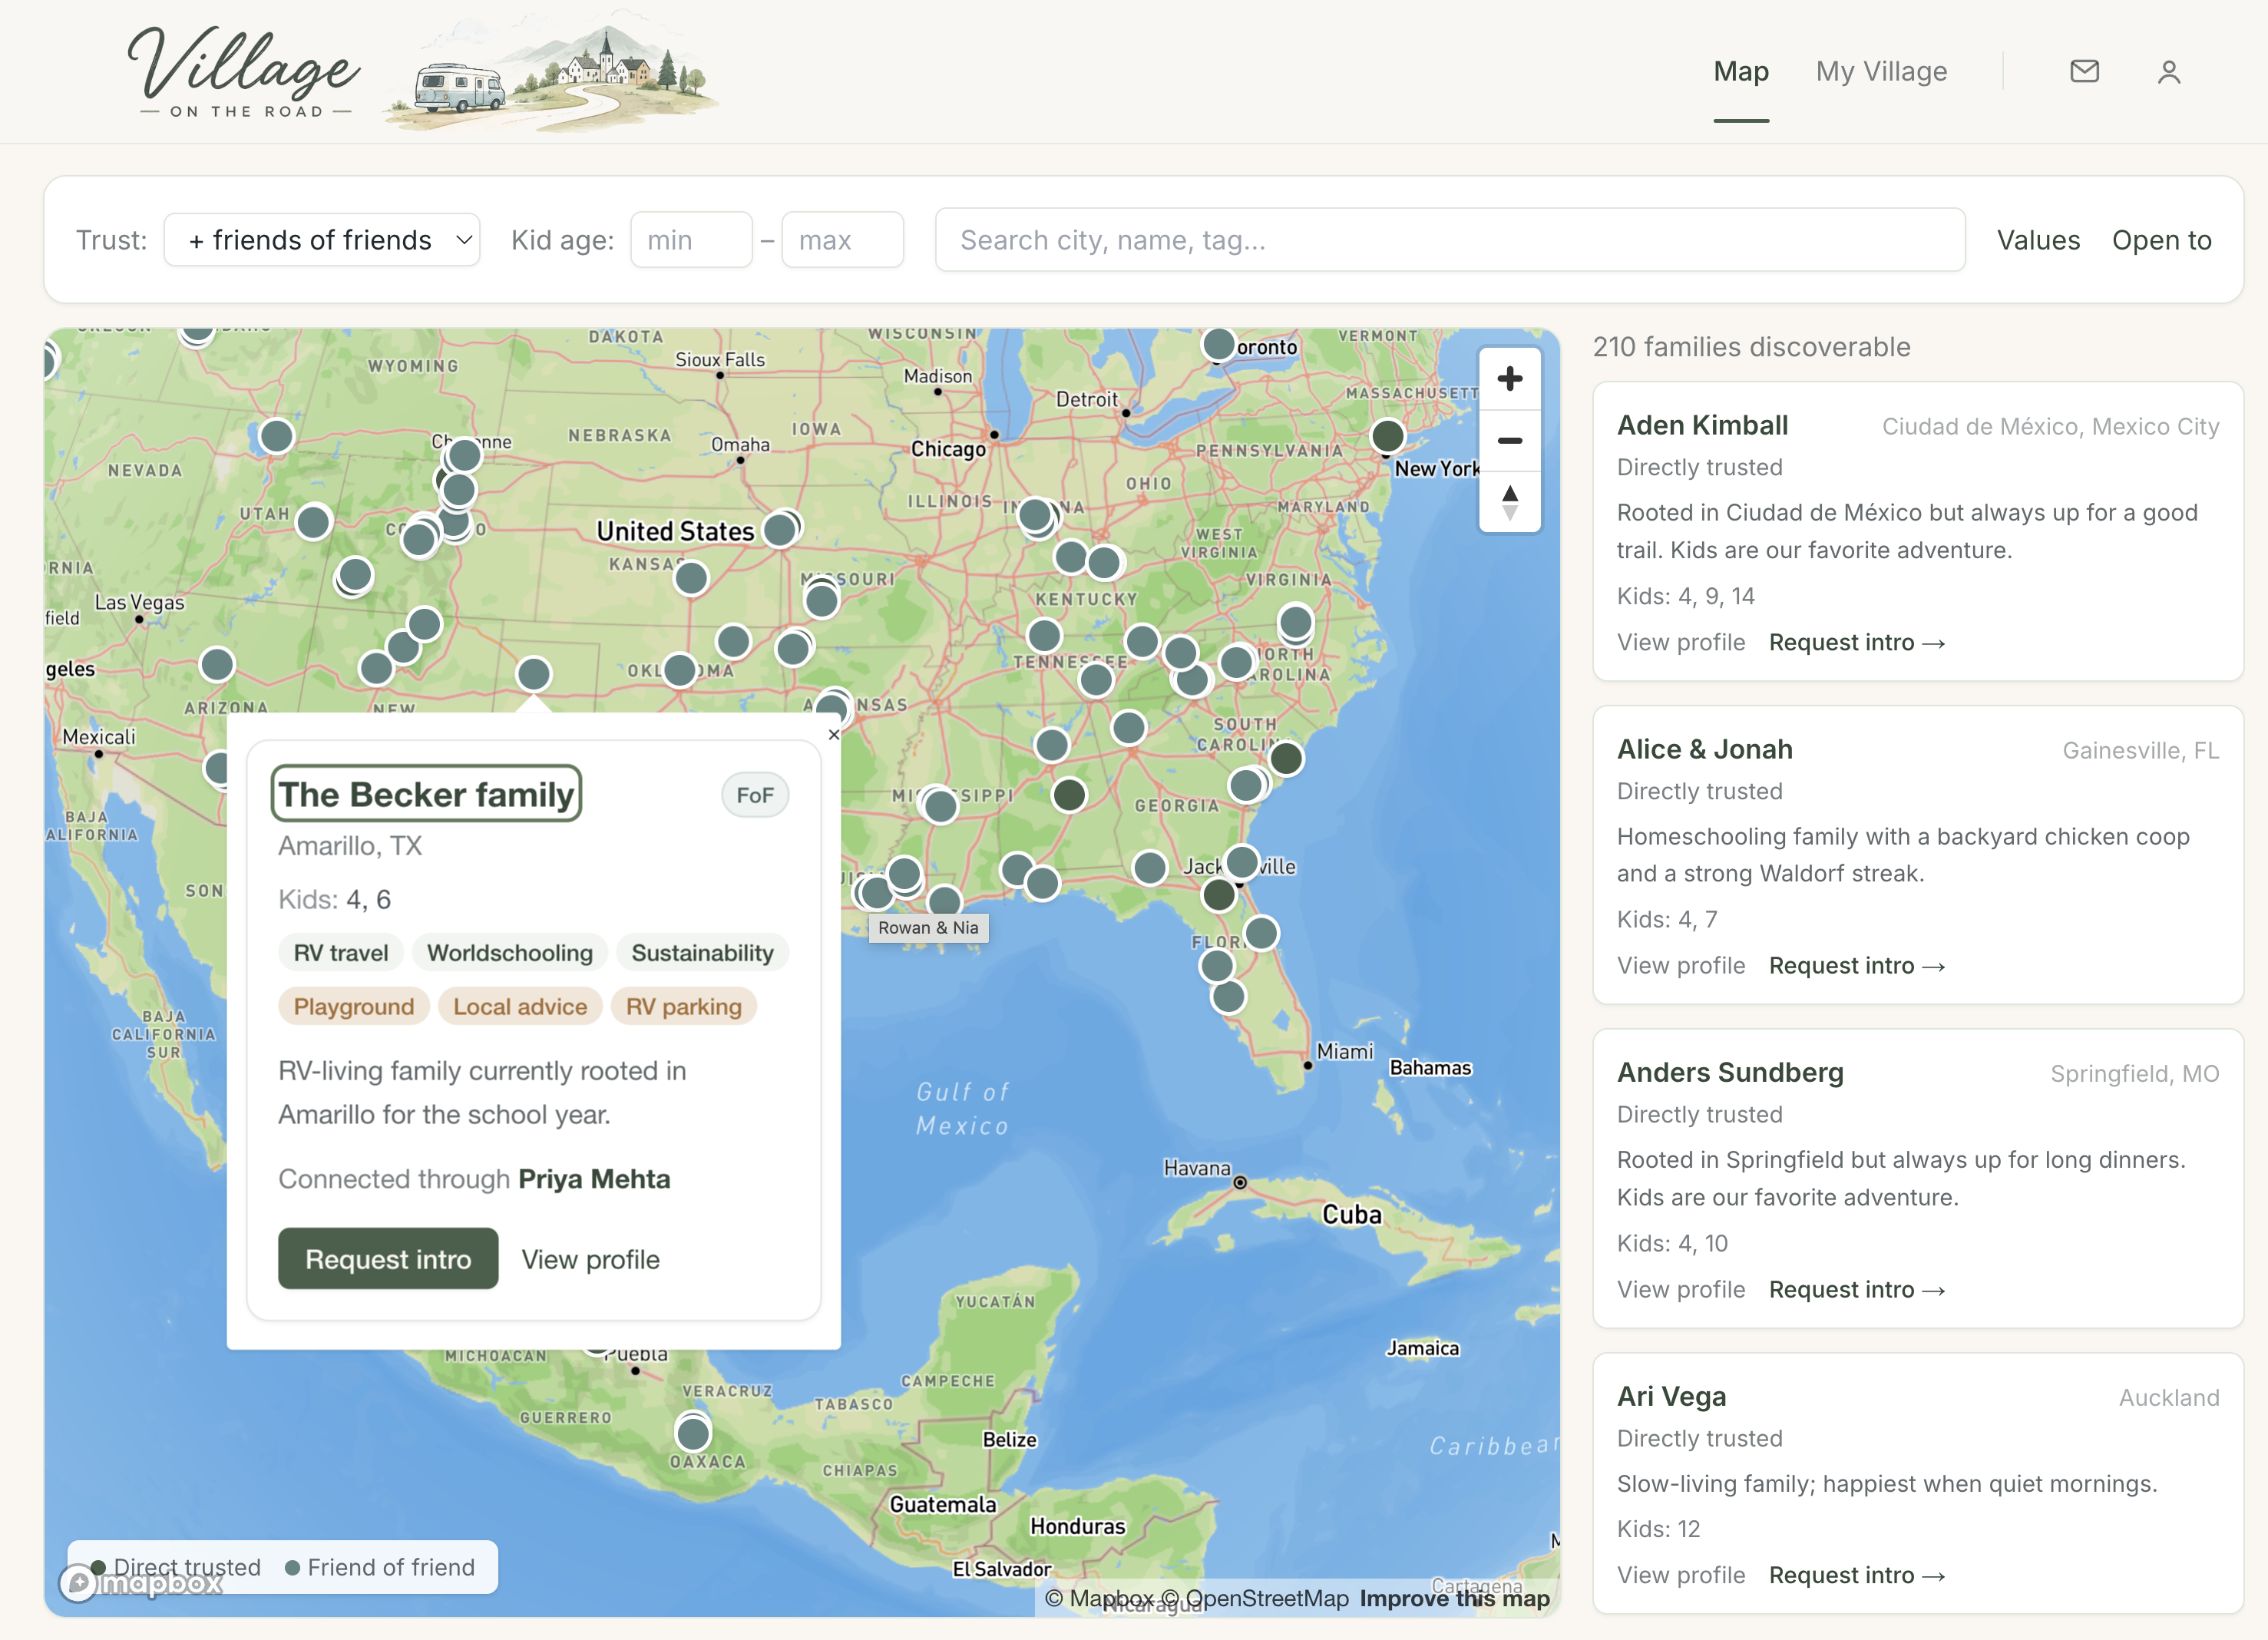Zoom in on the map
Screen dimensions: 2268x1640
[x=1509, y=379]
